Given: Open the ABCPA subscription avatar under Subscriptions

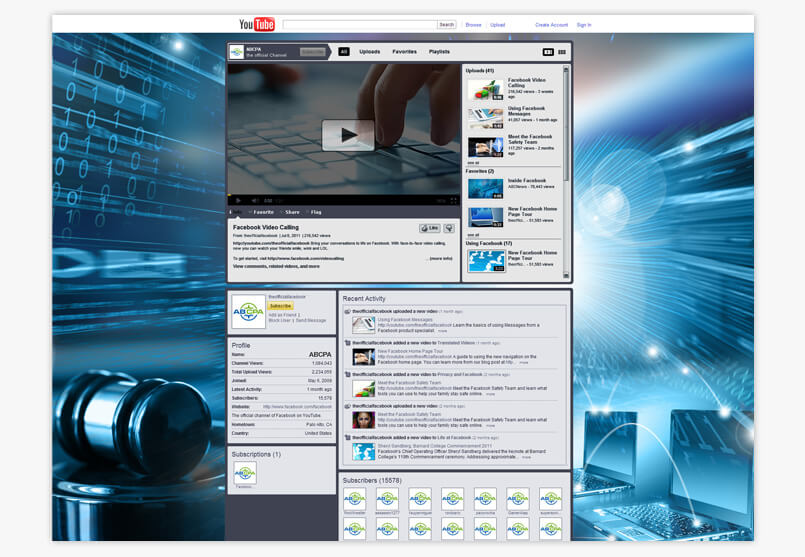Looking at the screenshot, I should tap(245, 472).
